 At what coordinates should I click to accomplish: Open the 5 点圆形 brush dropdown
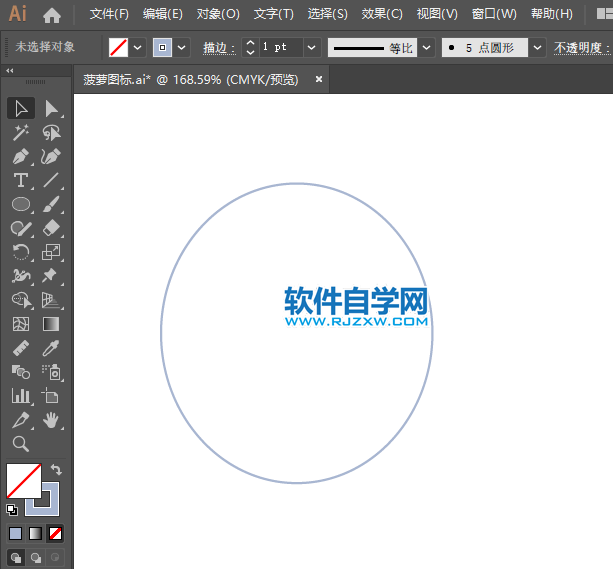click(537, 47)
